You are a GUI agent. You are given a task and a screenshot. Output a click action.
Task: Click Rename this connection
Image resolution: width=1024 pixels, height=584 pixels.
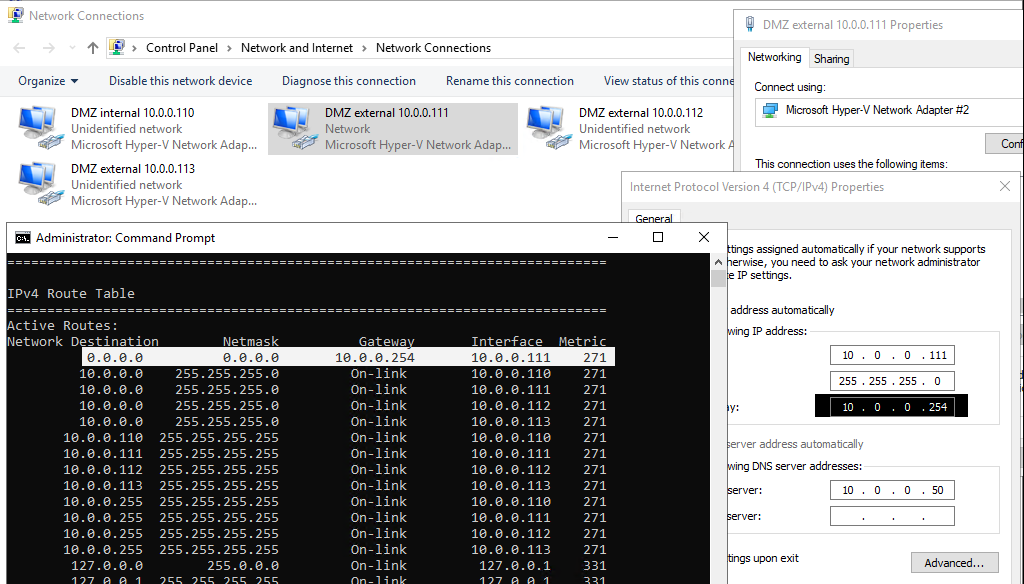tap(509, 81)
